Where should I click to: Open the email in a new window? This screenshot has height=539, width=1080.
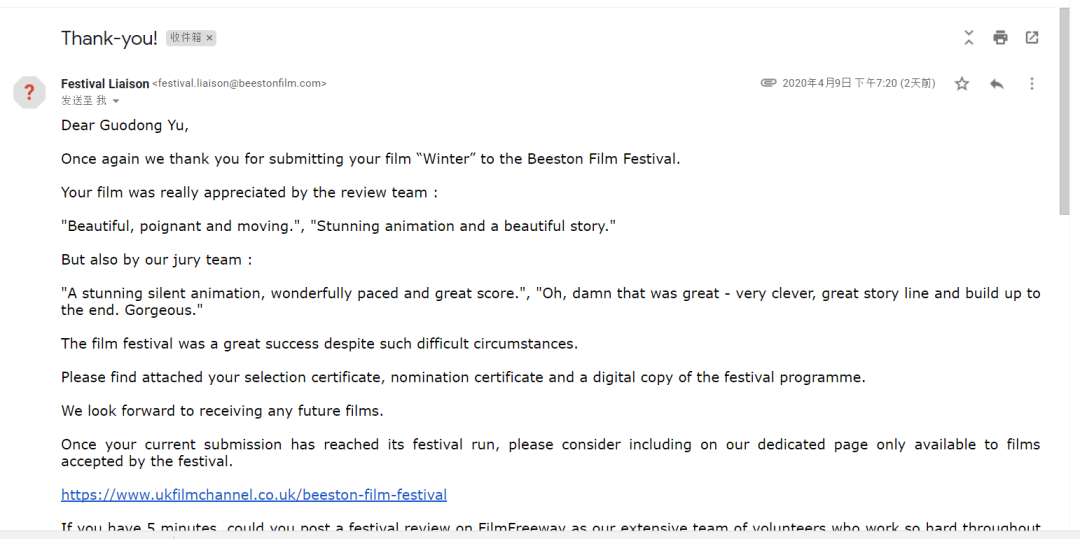[x=1032, y=38]
